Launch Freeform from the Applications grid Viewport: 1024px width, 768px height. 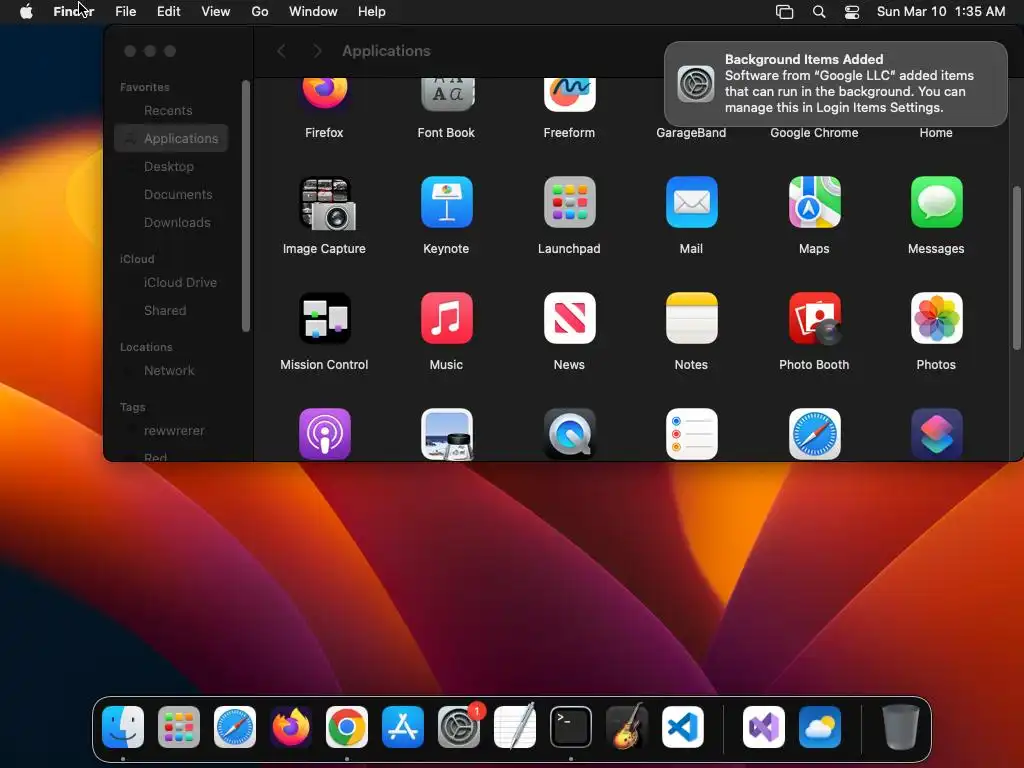[569, 93]
